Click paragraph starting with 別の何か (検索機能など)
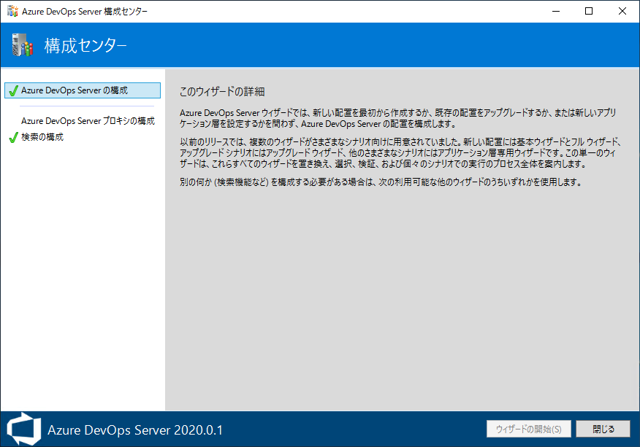This screenshot has width=640, height=447. 380,182
